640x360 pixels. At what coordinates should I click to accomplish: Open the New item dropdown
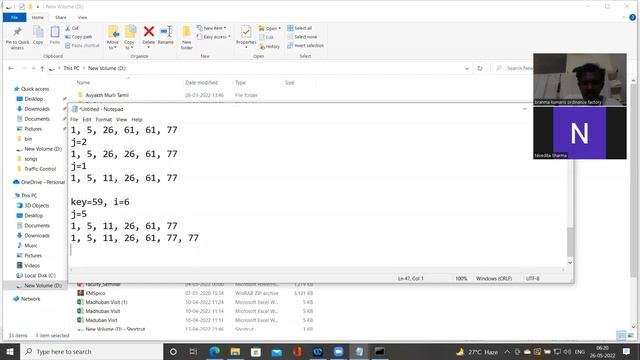[211, 28]
